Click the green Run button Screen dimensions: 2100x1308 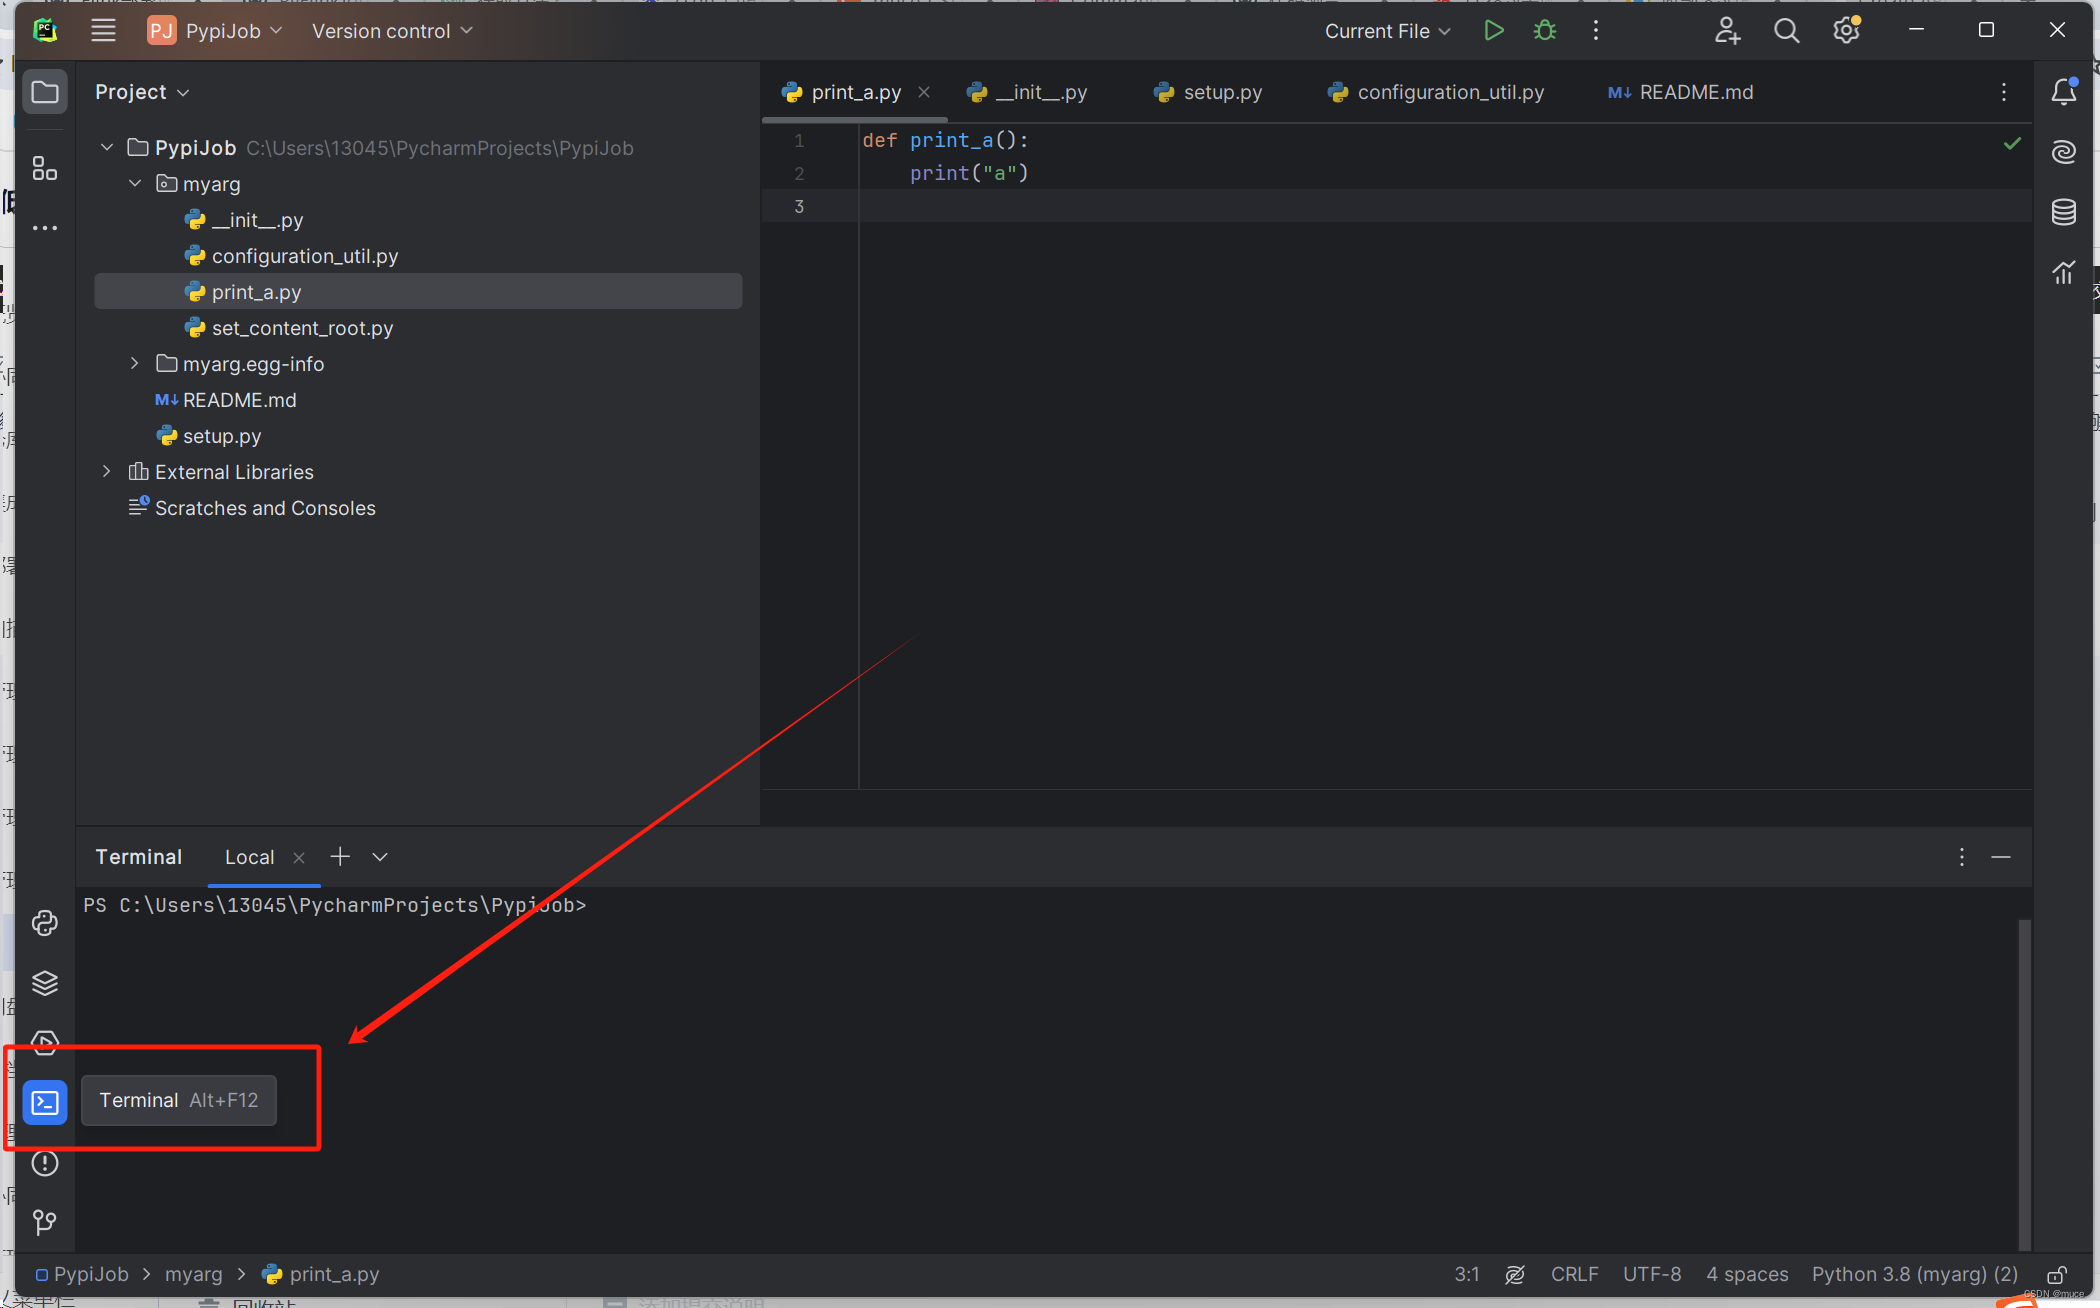(1493, 31)
